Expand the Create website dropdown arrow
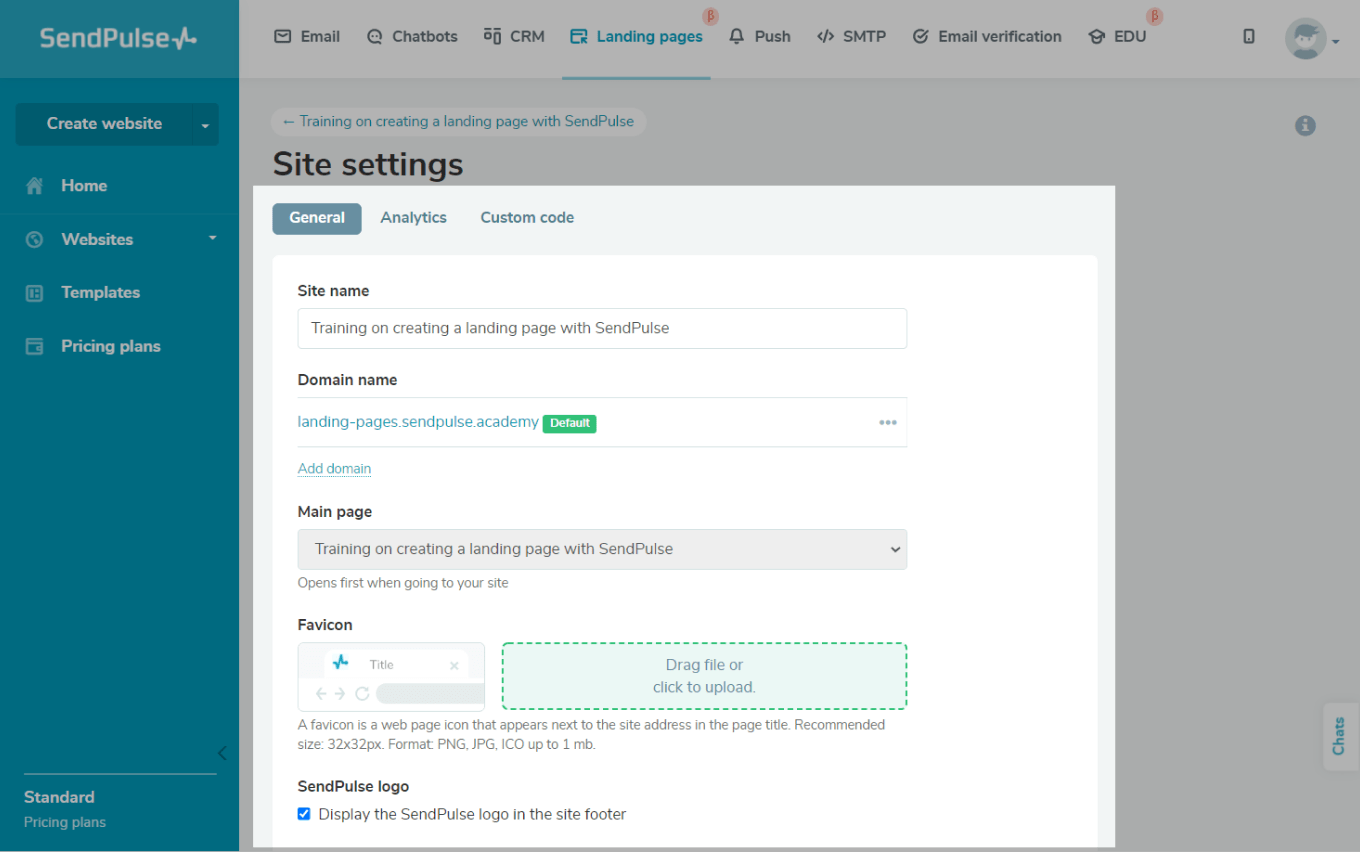Viewport: 1360px width, 852px height. click(x=205, y=124)
